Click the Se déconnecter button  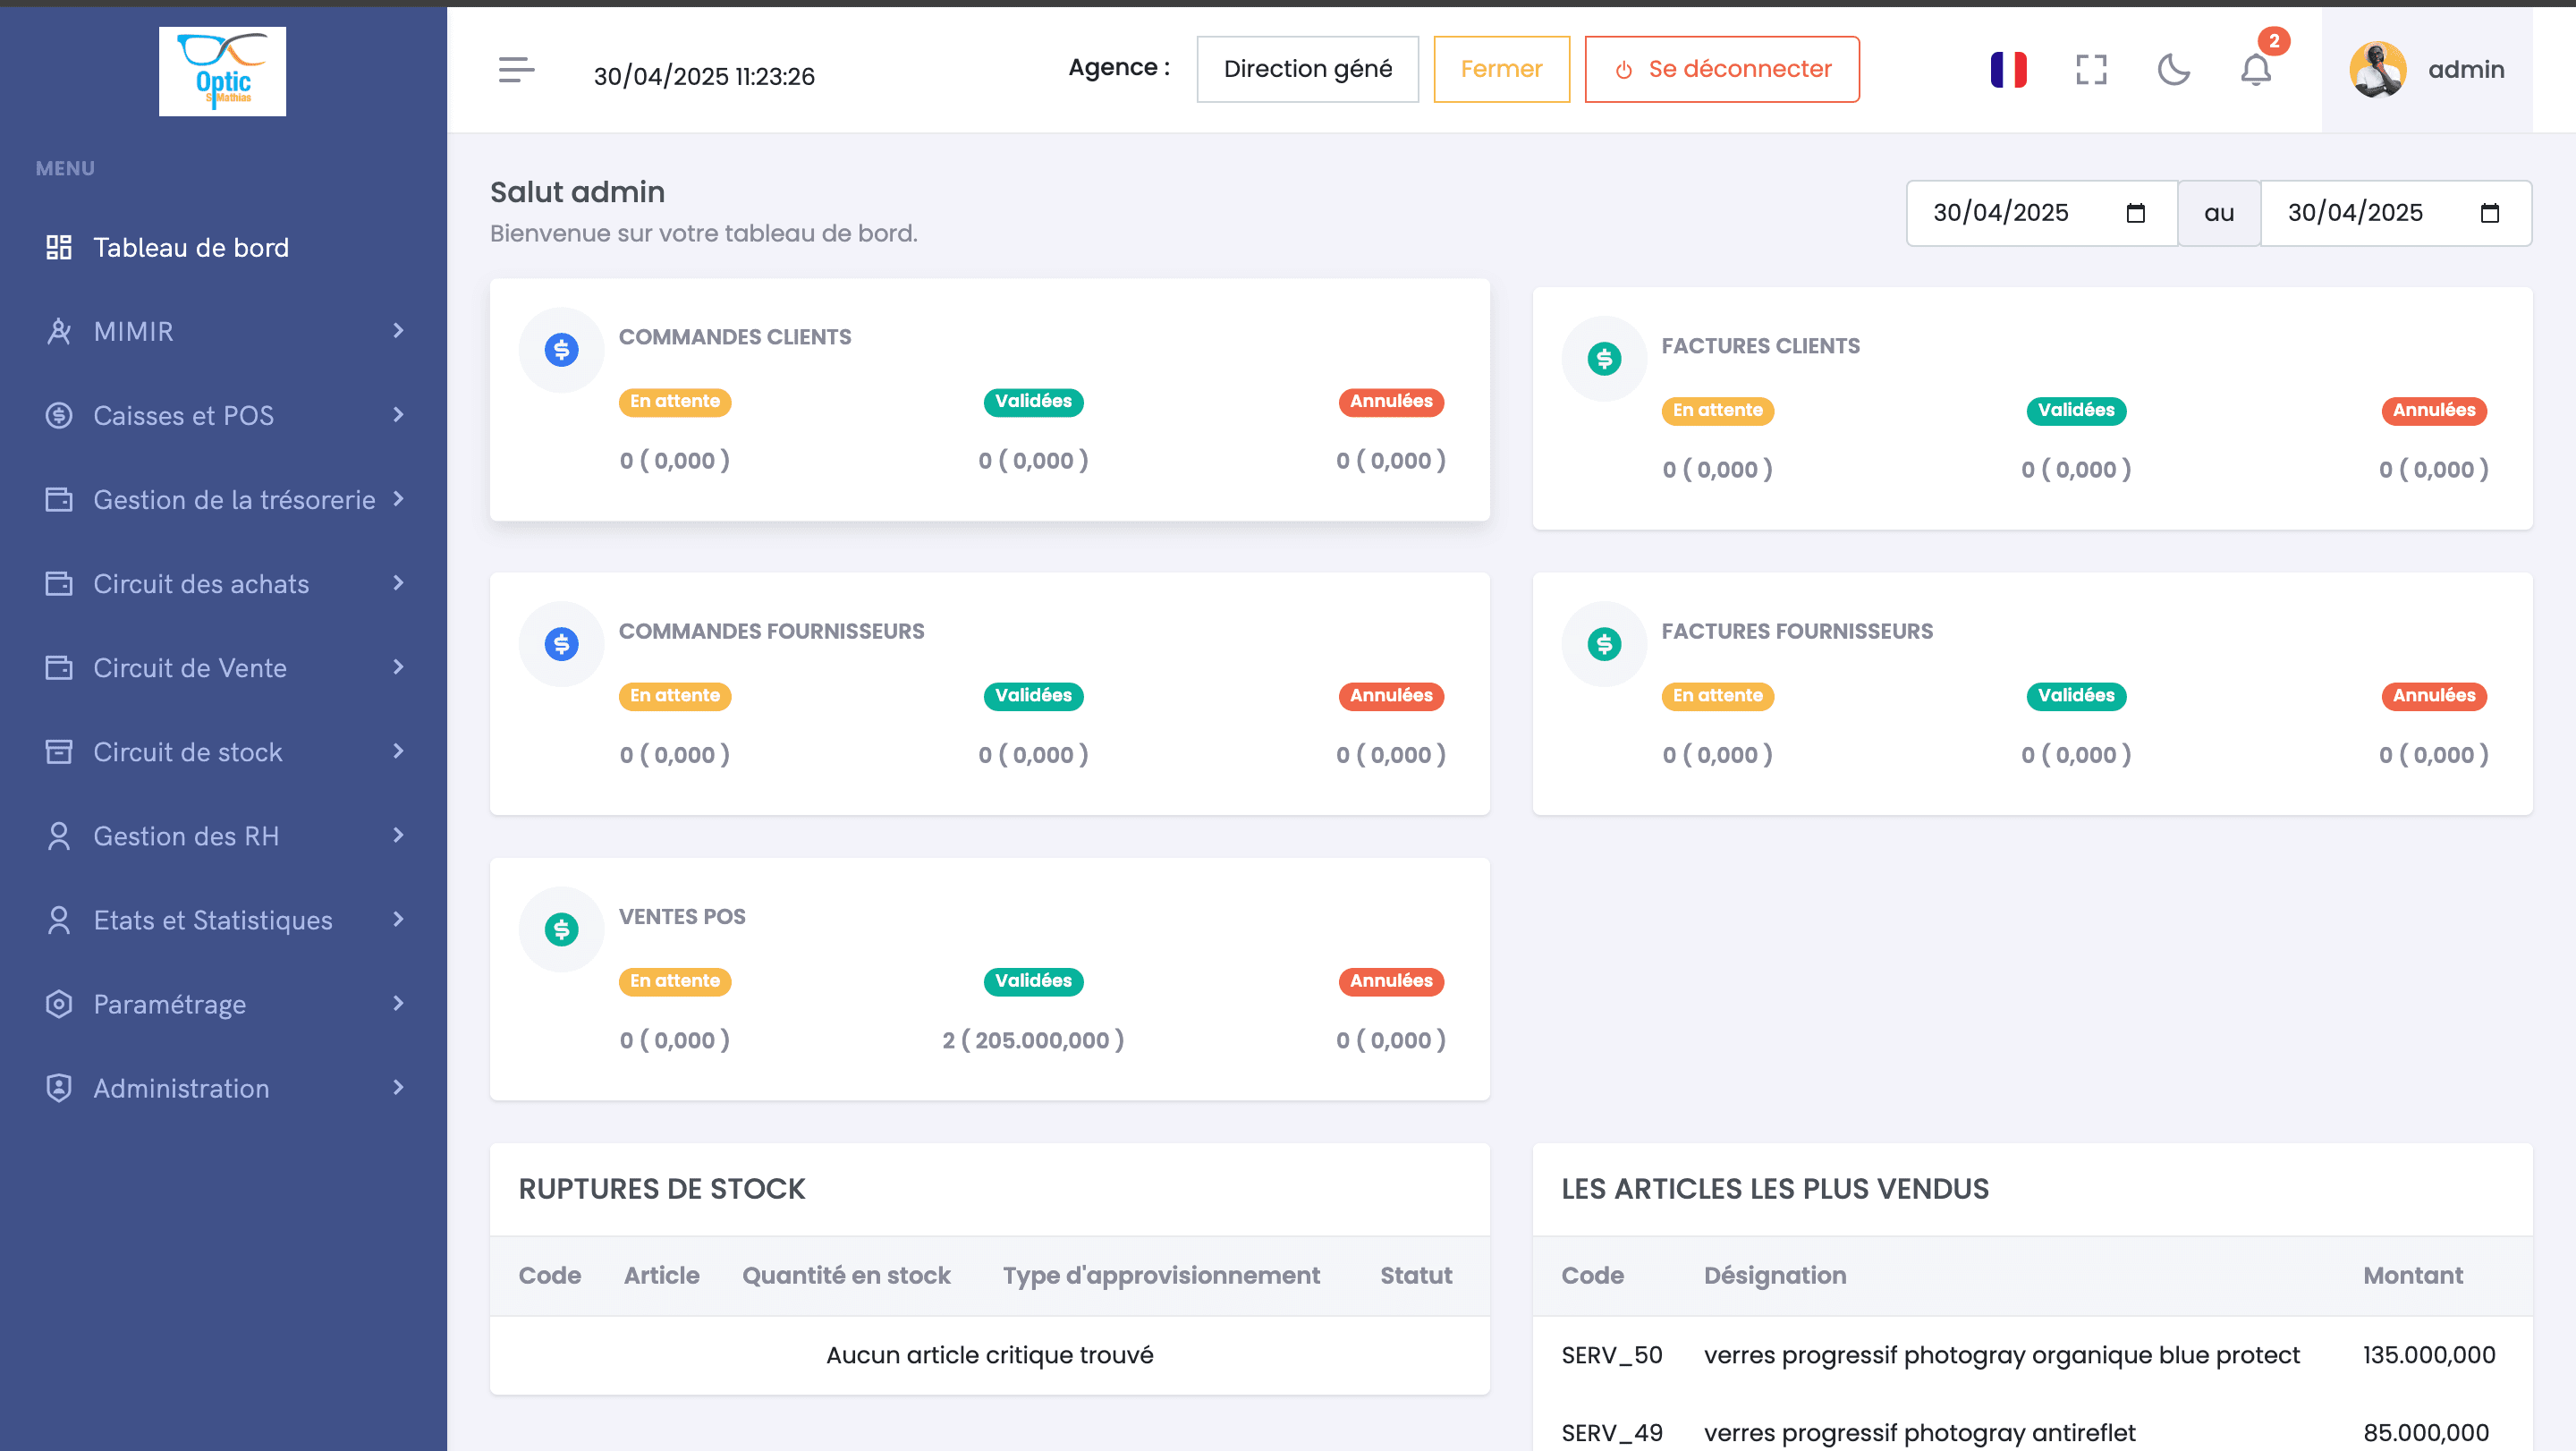click(1722, 69)
